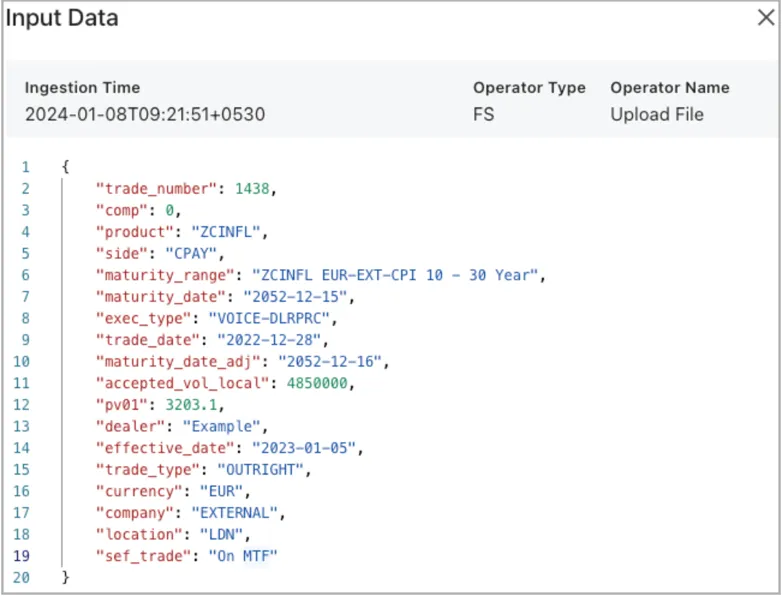Click the "currency" key

coord(139,491)
